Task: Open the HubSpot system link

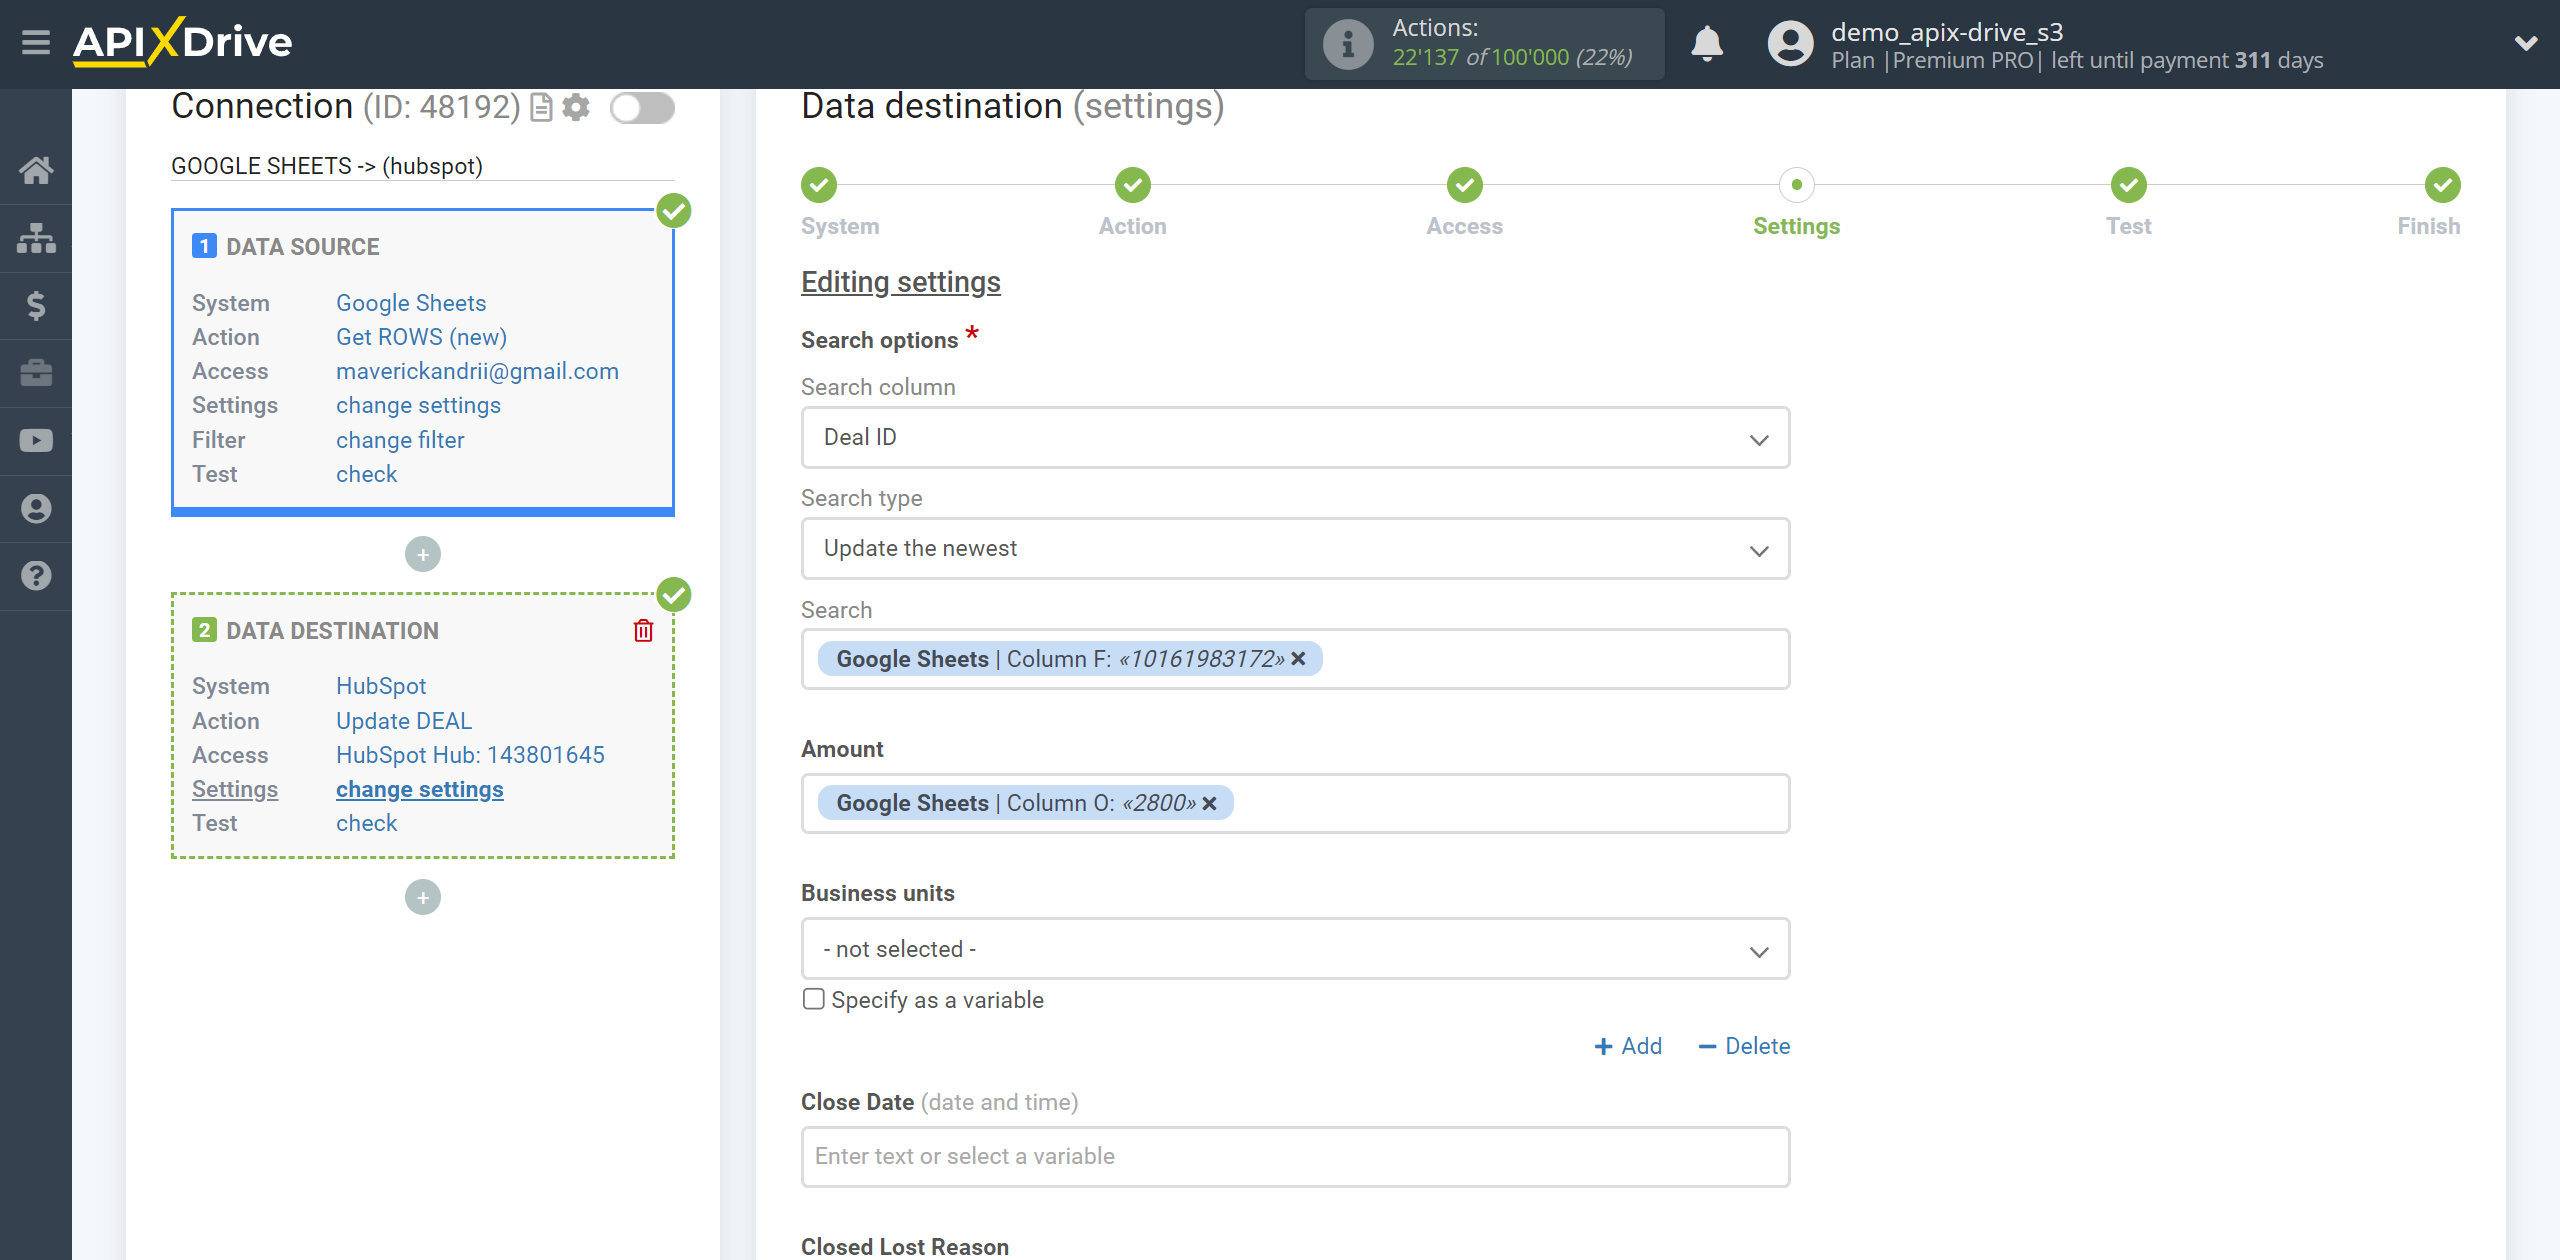Action: coord(381,686)
